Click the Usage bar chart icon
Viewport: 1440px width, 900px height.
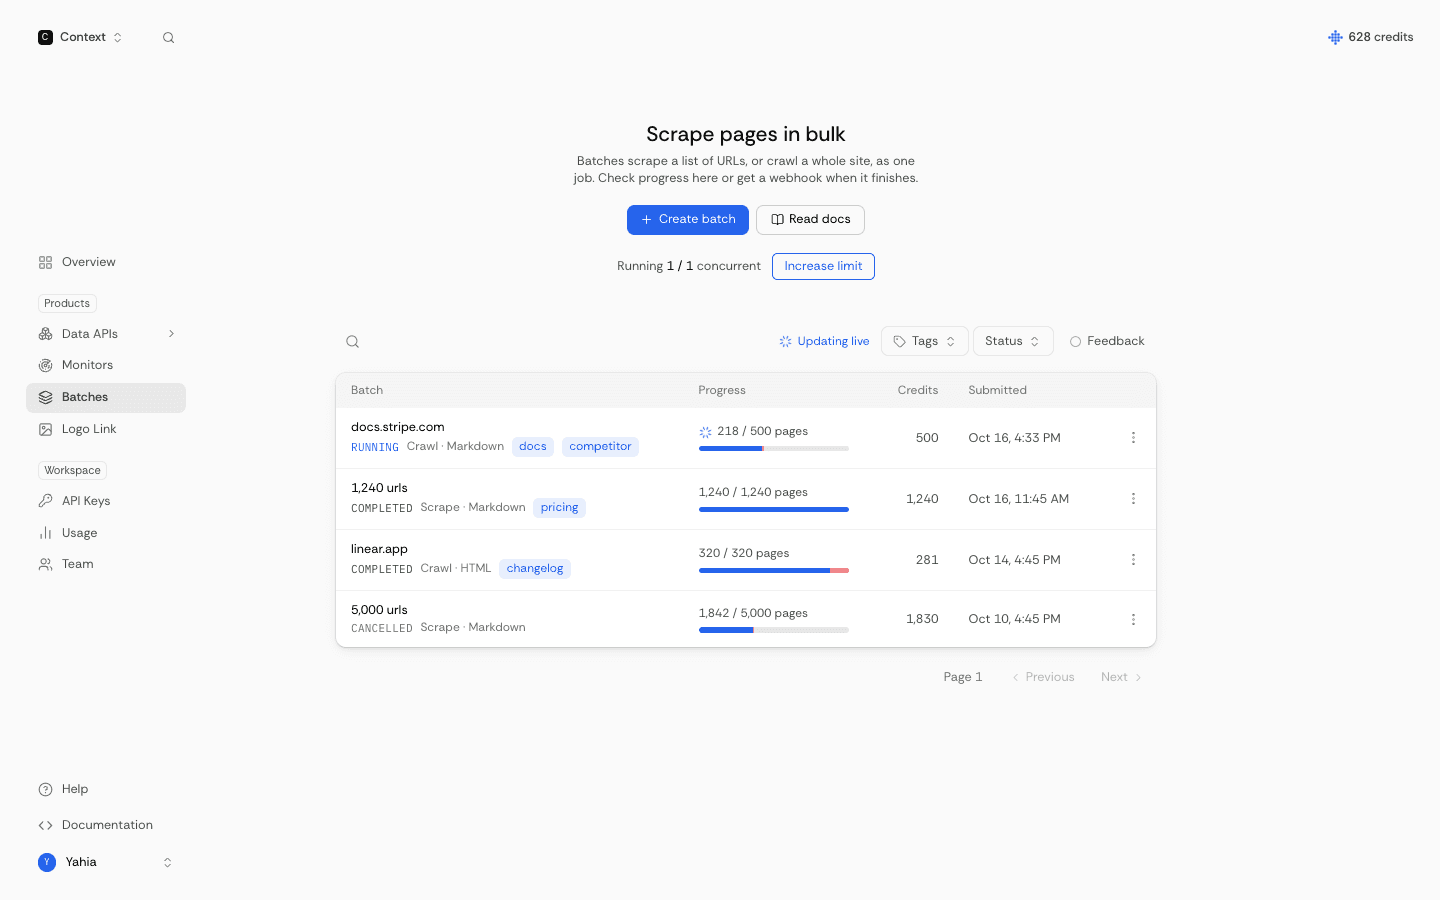[x=46, y=533]
